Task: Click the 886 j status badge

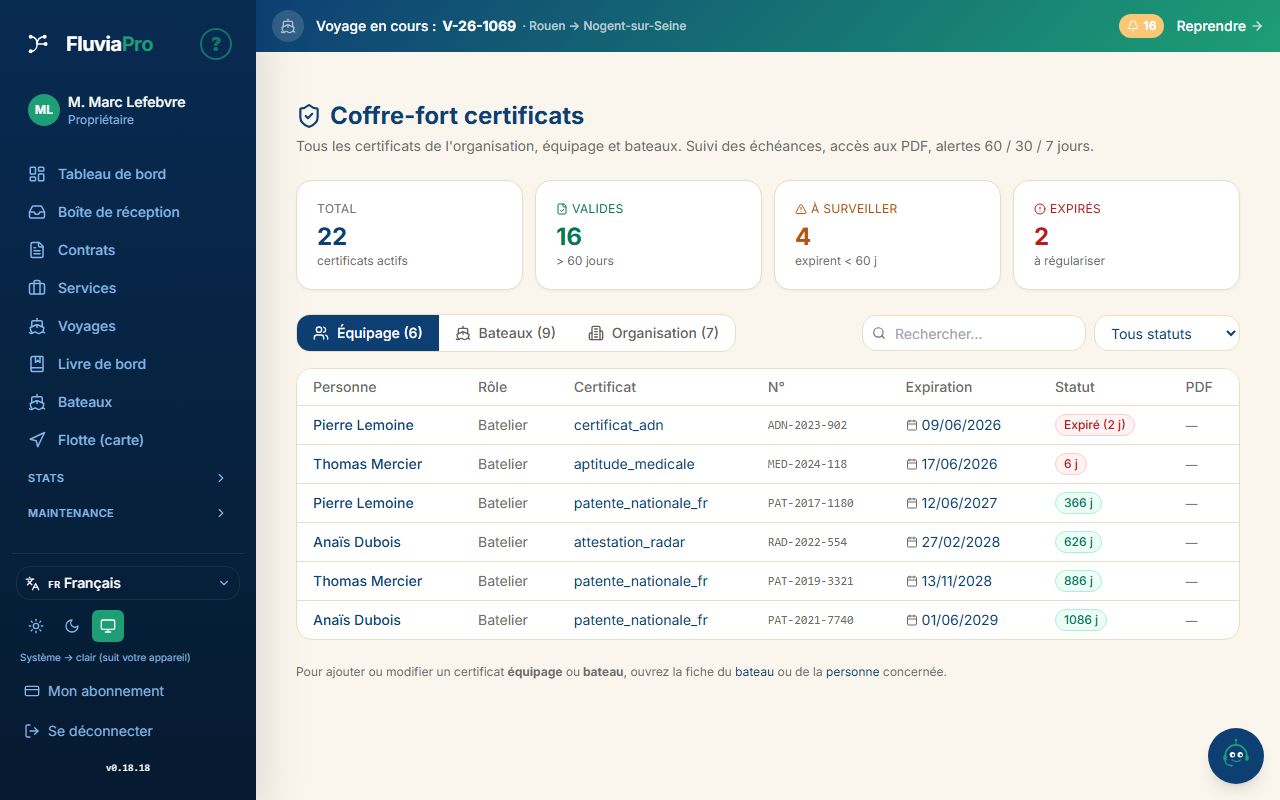Action: 1078,581
